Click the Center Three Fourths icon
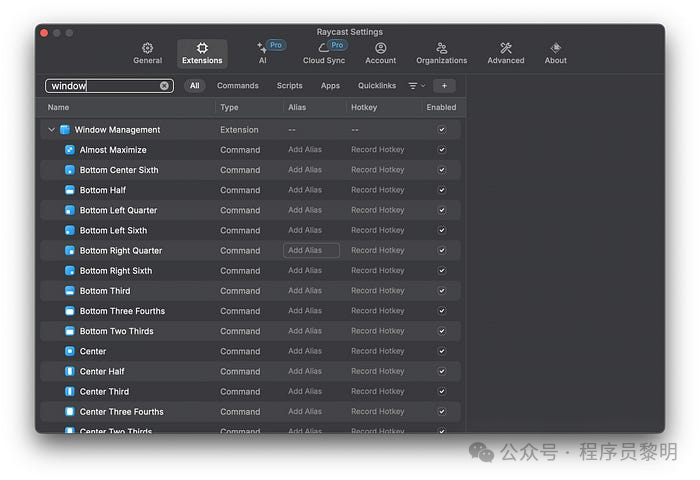 pos(70,412)
